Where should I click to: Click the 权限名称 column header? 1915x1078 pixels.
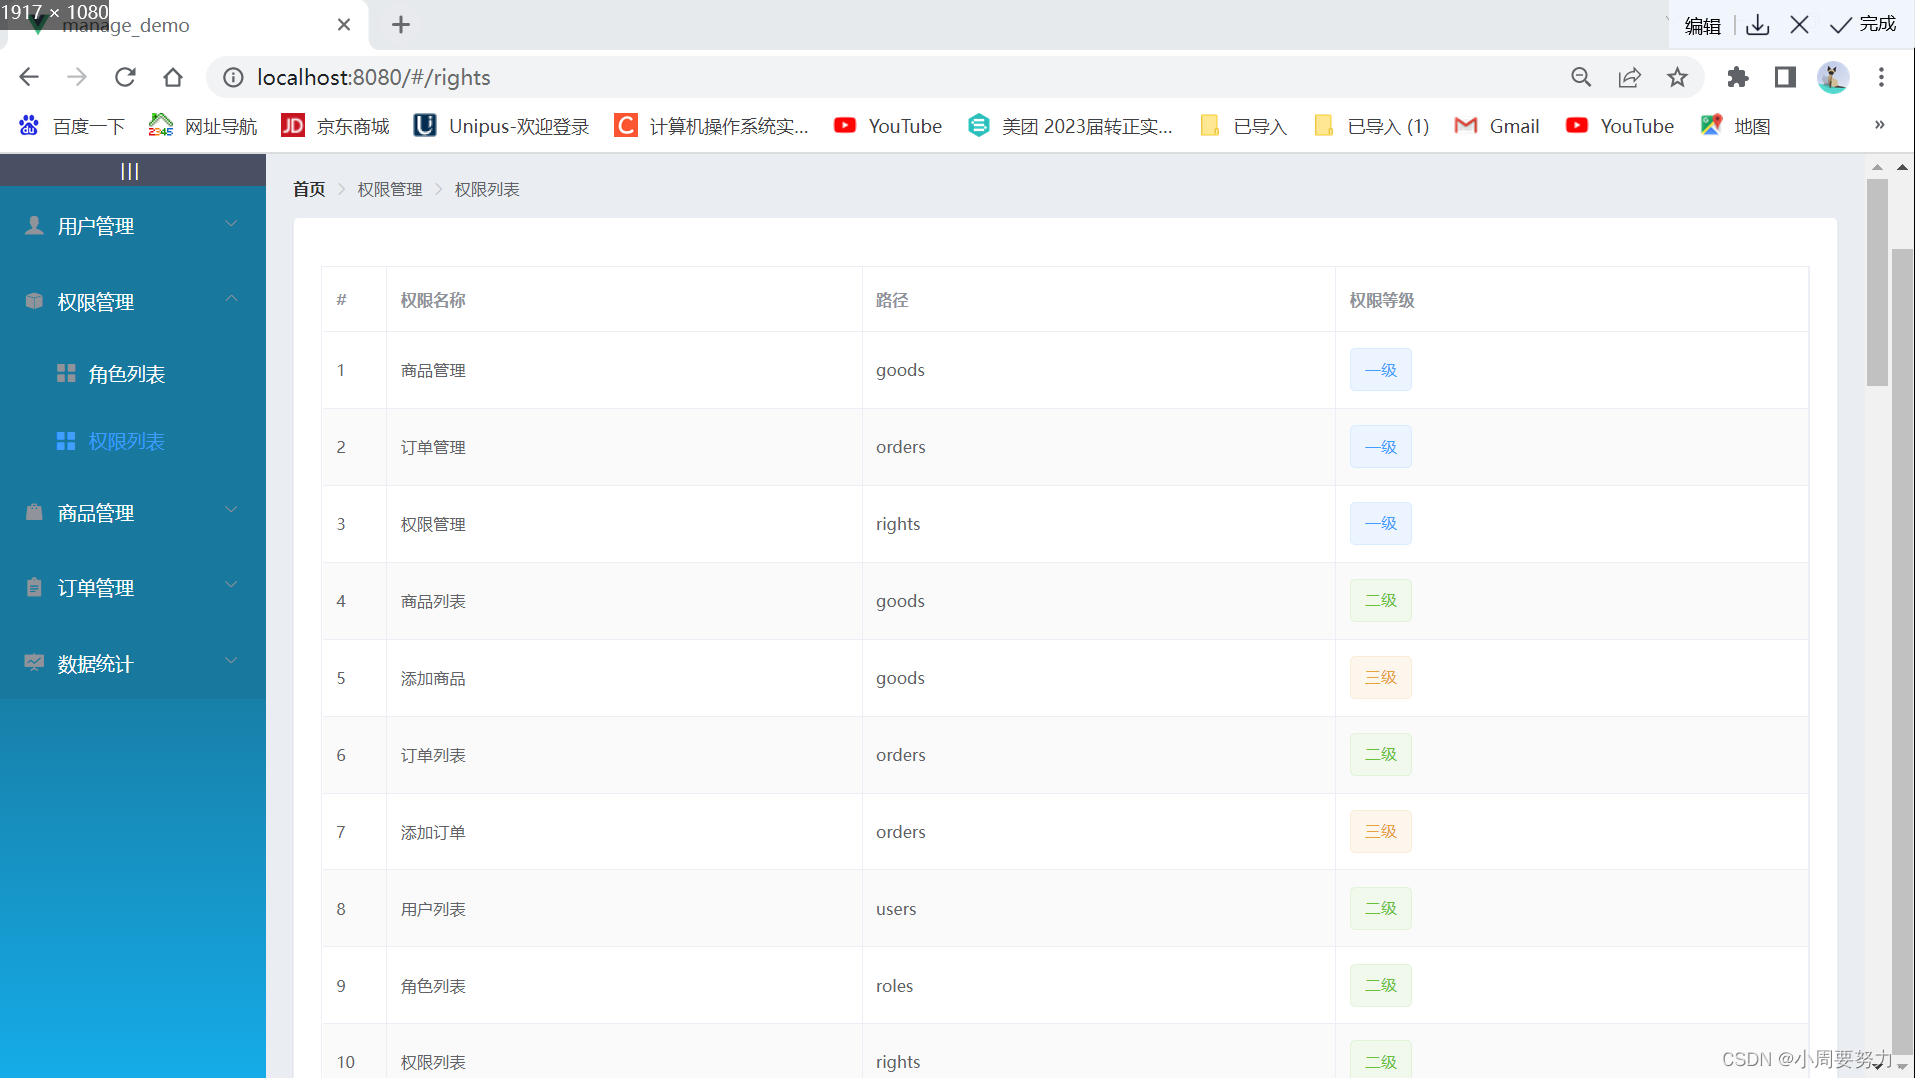tap(624, 300)
